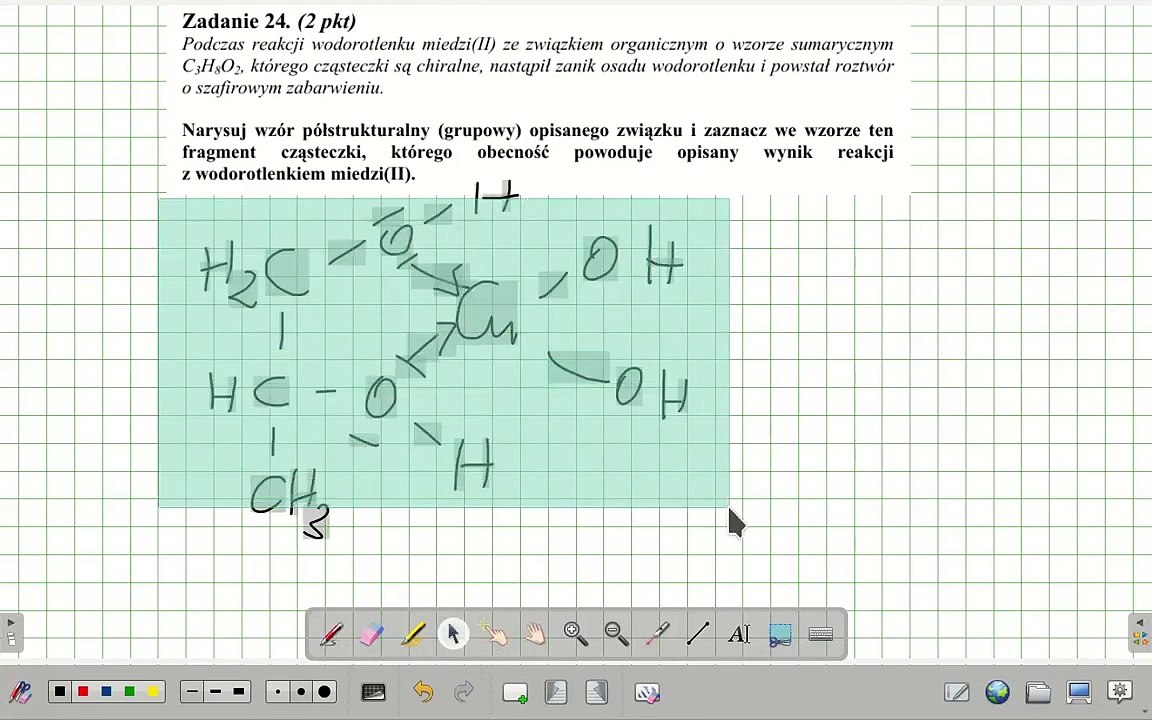
Task: Choose the Capture region scissors tool
Action: point(780,634)
